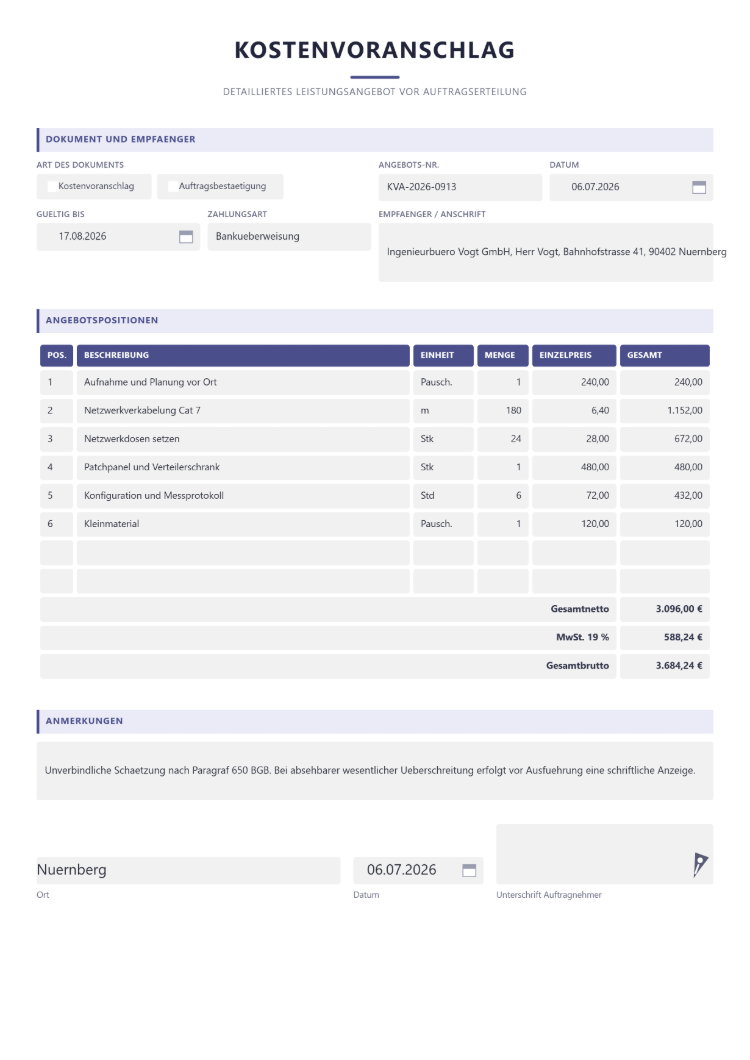Click Einzelpreis cell showing 480,00
Viewport: 750px width, 1060px height.
coord(574,467)
